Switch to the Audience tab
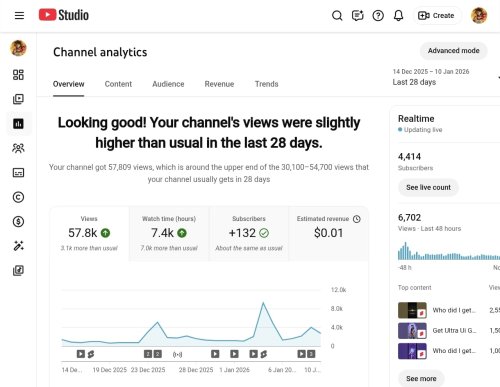 tap(168, 84)
